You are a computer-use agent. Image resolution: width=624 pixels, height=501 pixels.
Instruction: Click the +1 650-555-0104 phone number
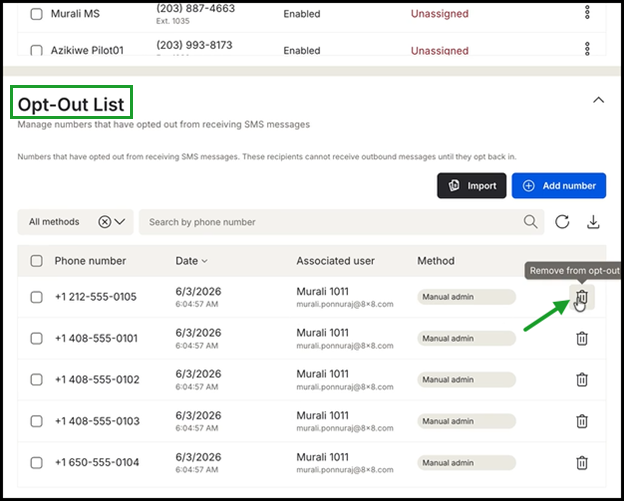click(97, 462)
